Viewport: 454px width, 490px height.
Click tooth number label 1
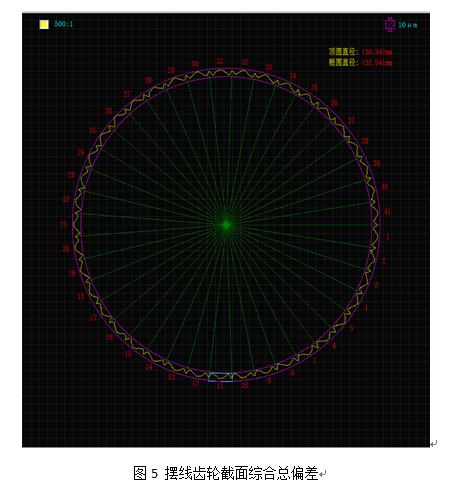click(387, 237)
